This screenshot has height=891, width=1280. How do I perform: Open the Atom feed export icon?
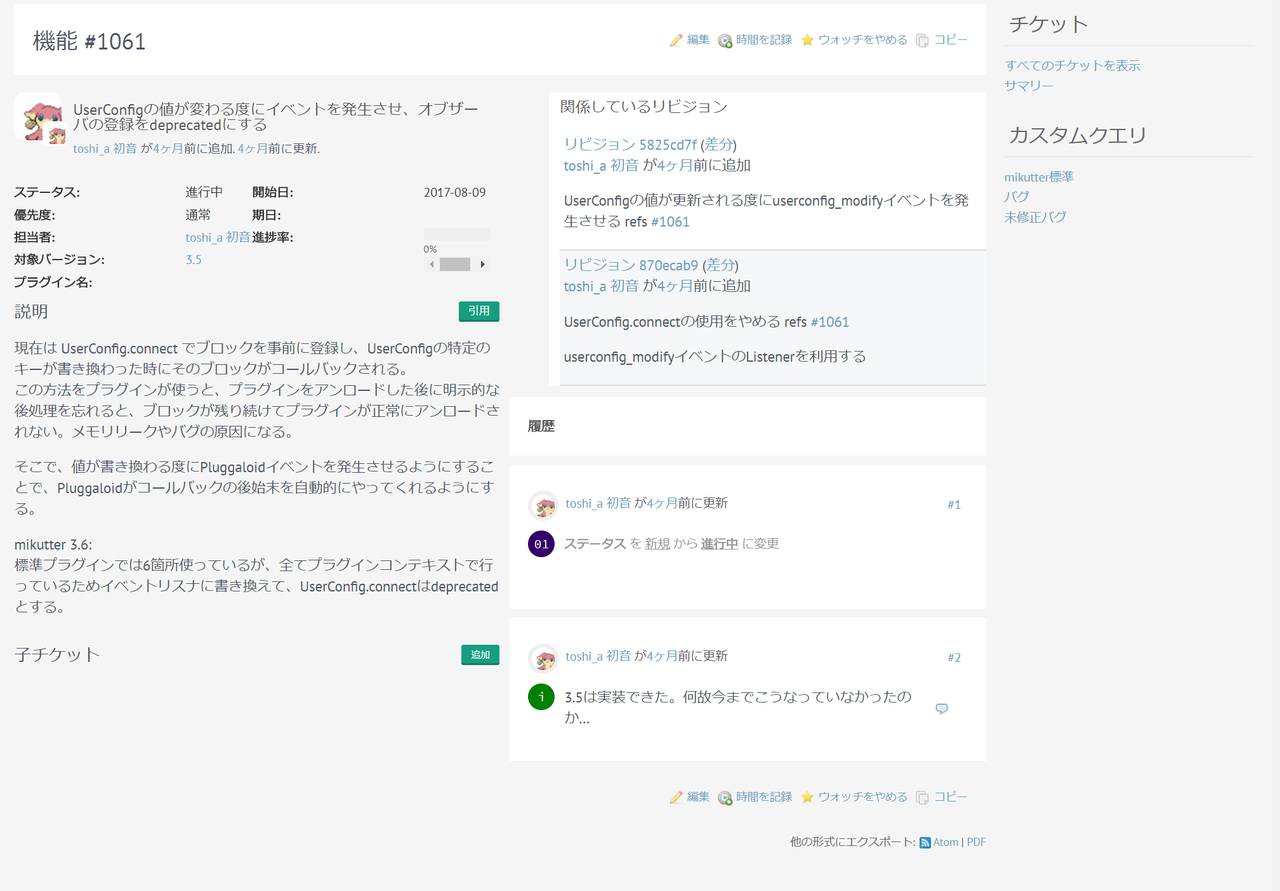(925, 843)
